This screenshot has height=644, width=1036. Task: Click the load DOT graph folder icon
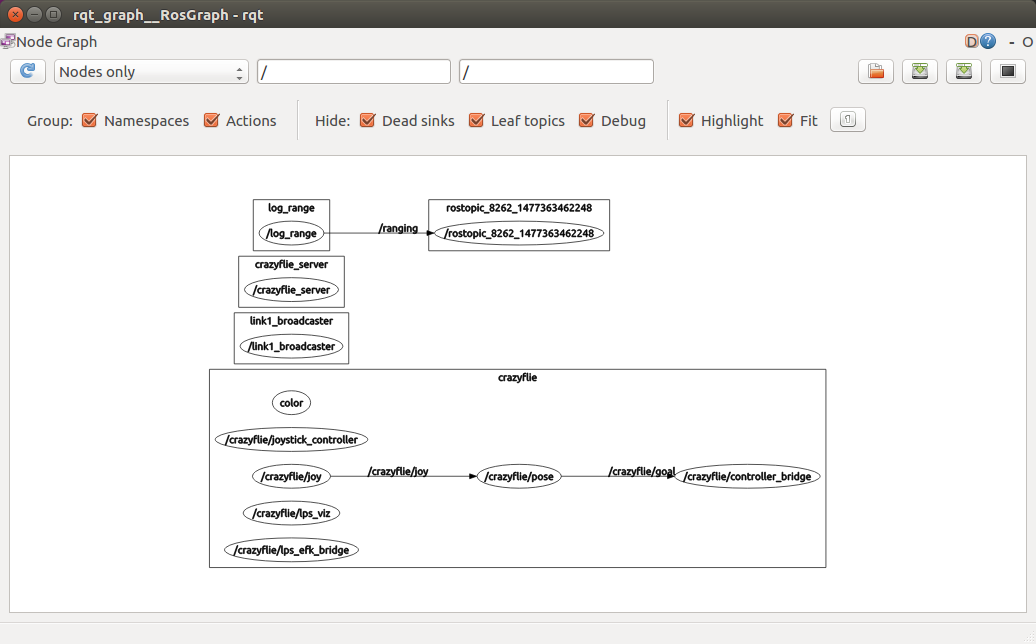876,71
